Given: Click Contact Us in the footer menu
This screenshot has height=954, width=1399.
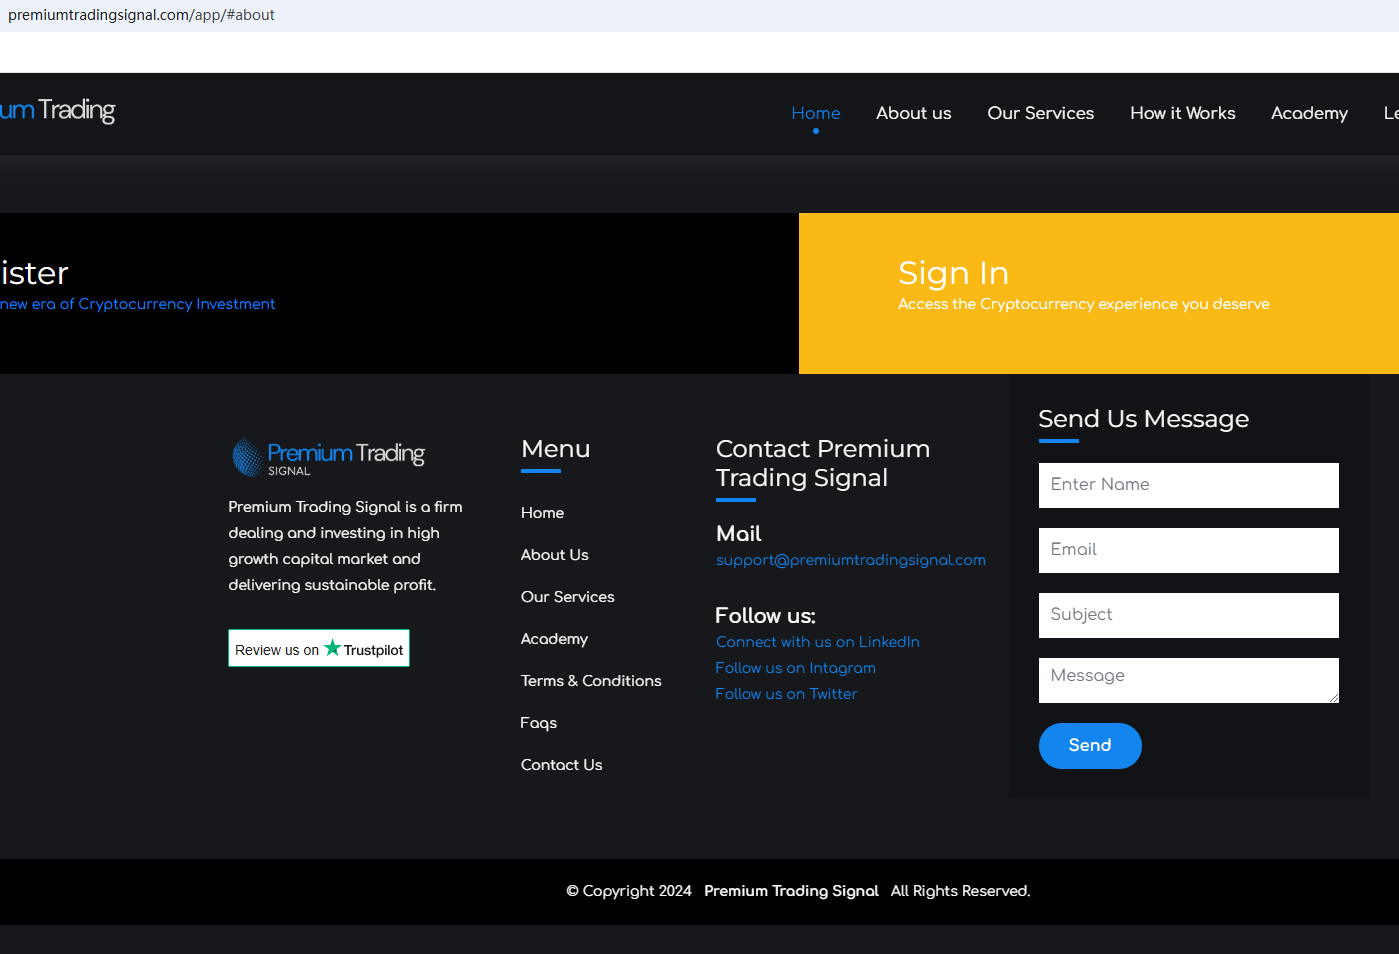Looking at the screenshot, I should click(561, 765).
